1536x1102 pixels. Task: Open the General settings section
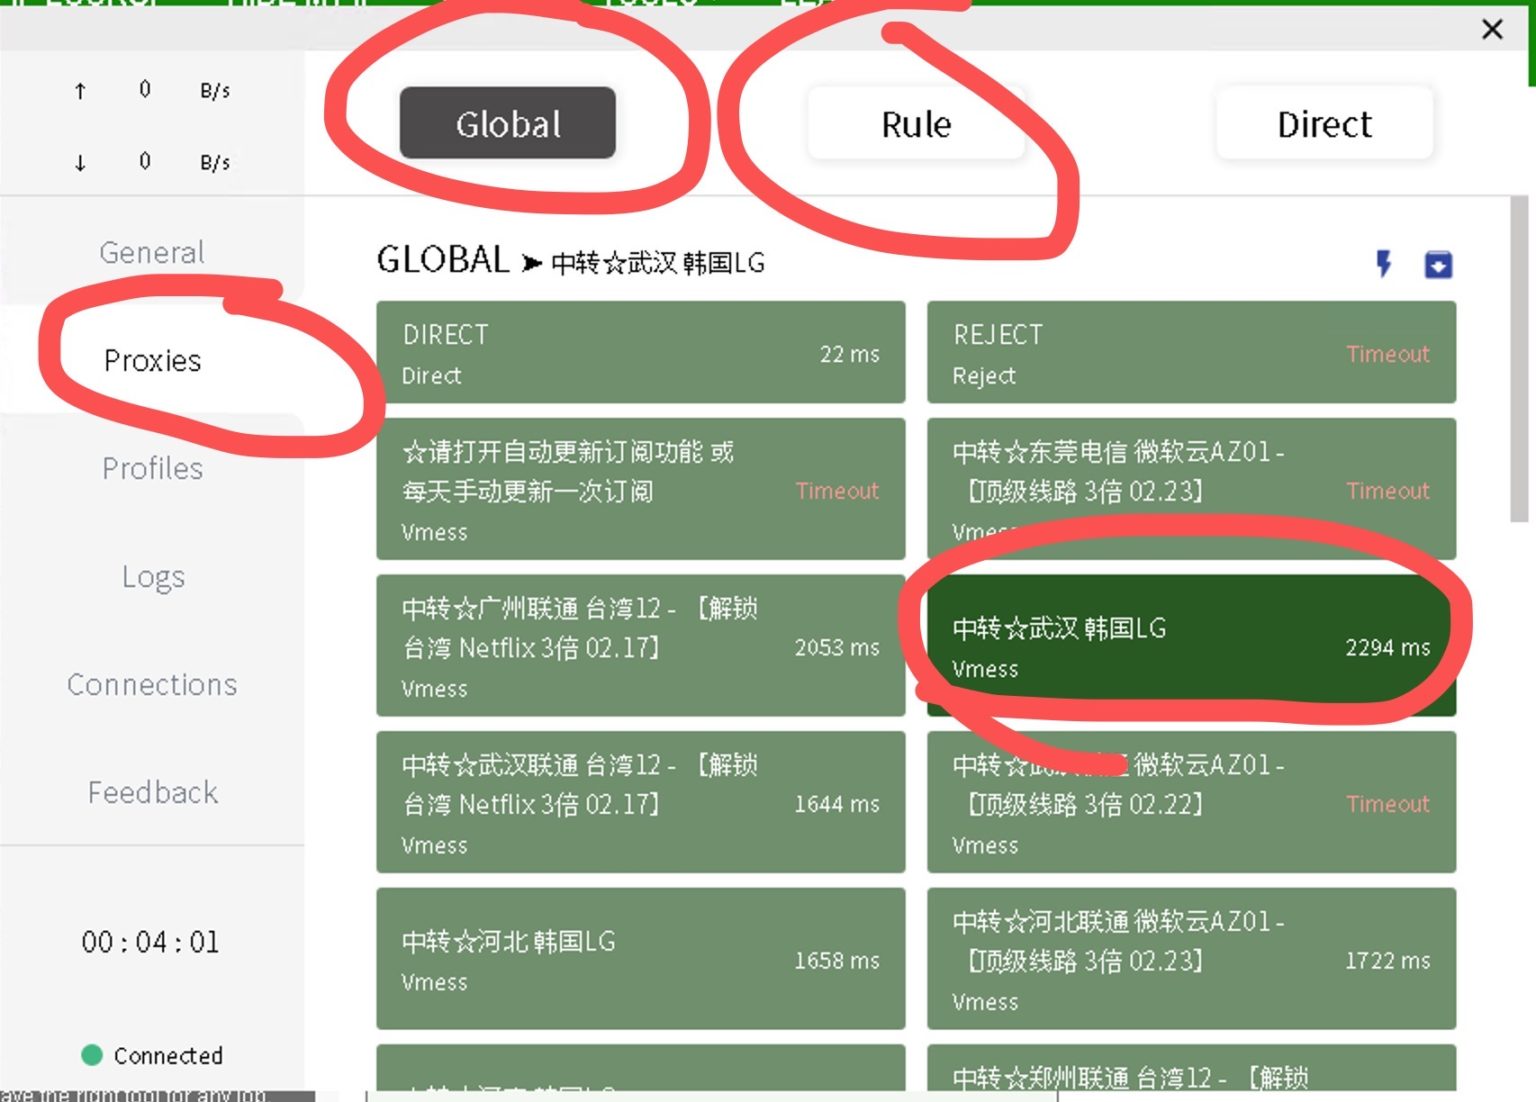151,252
